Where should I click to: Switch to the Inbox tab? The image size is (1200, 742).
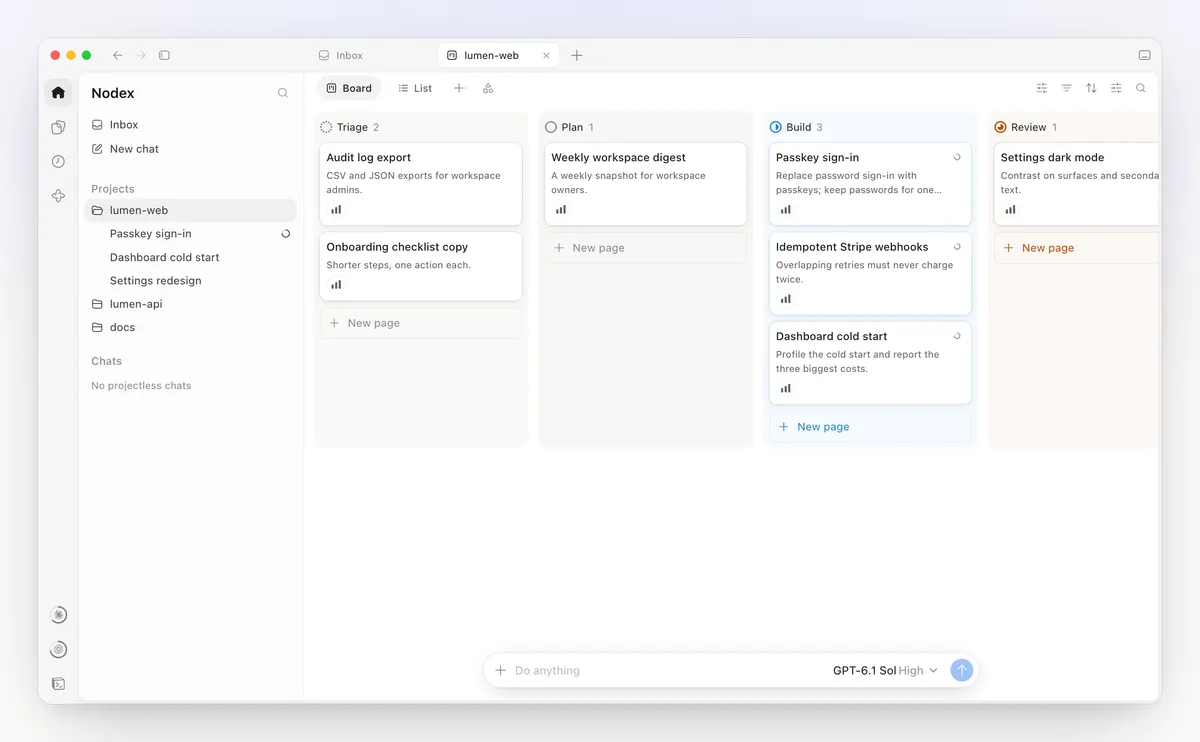click(x=341, y=55)
